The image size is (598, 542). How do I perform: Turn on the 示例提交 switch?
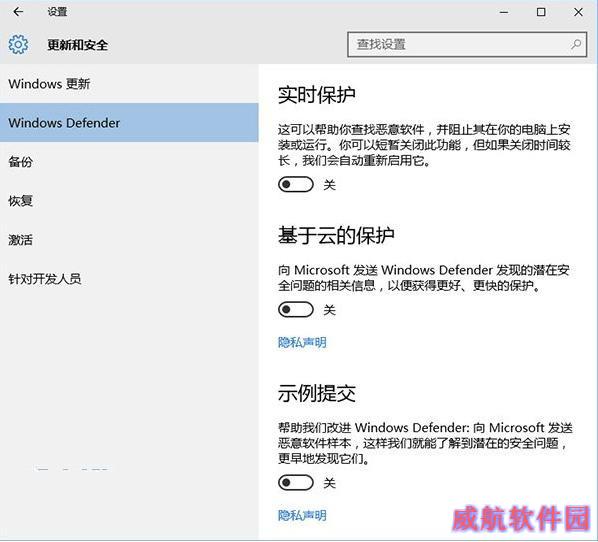coord(296,482)
